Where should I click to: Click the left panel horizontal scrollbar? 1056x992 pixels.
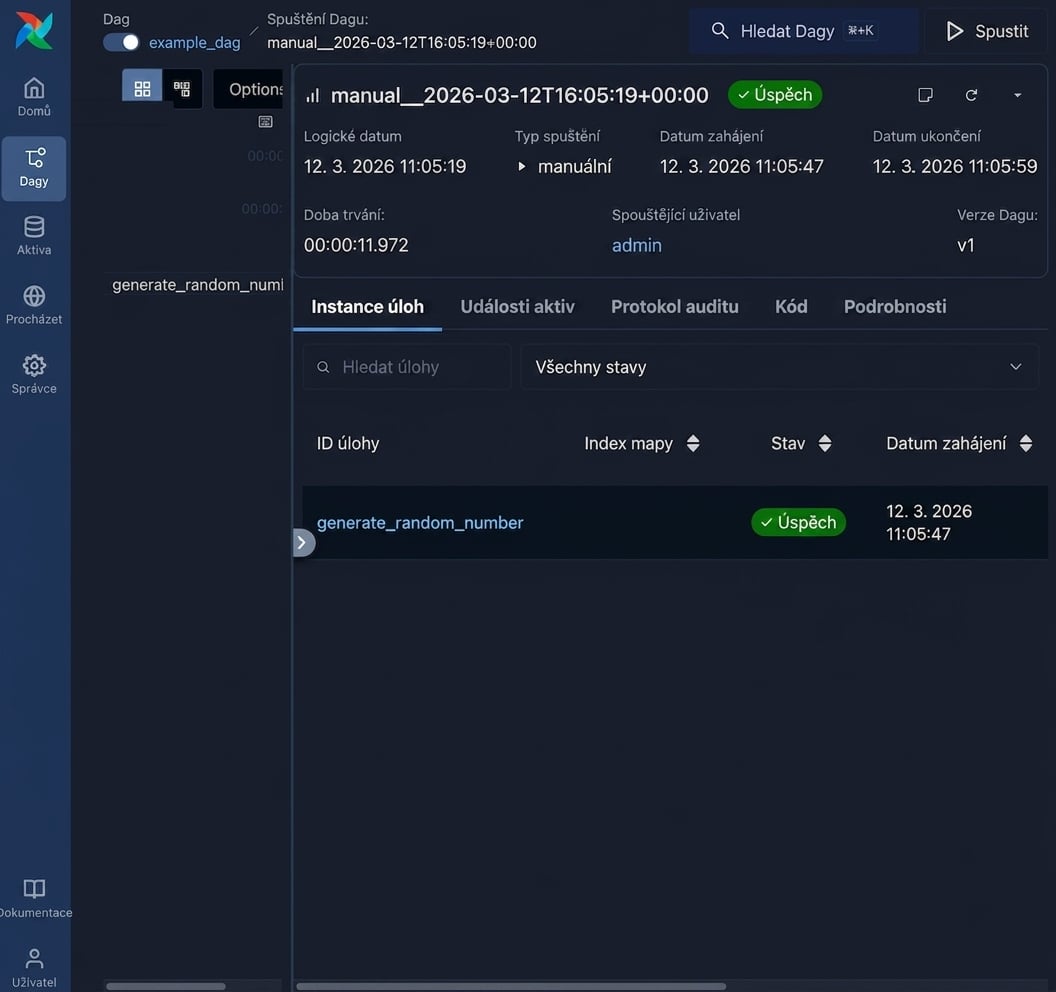click(x=166, y=986)
